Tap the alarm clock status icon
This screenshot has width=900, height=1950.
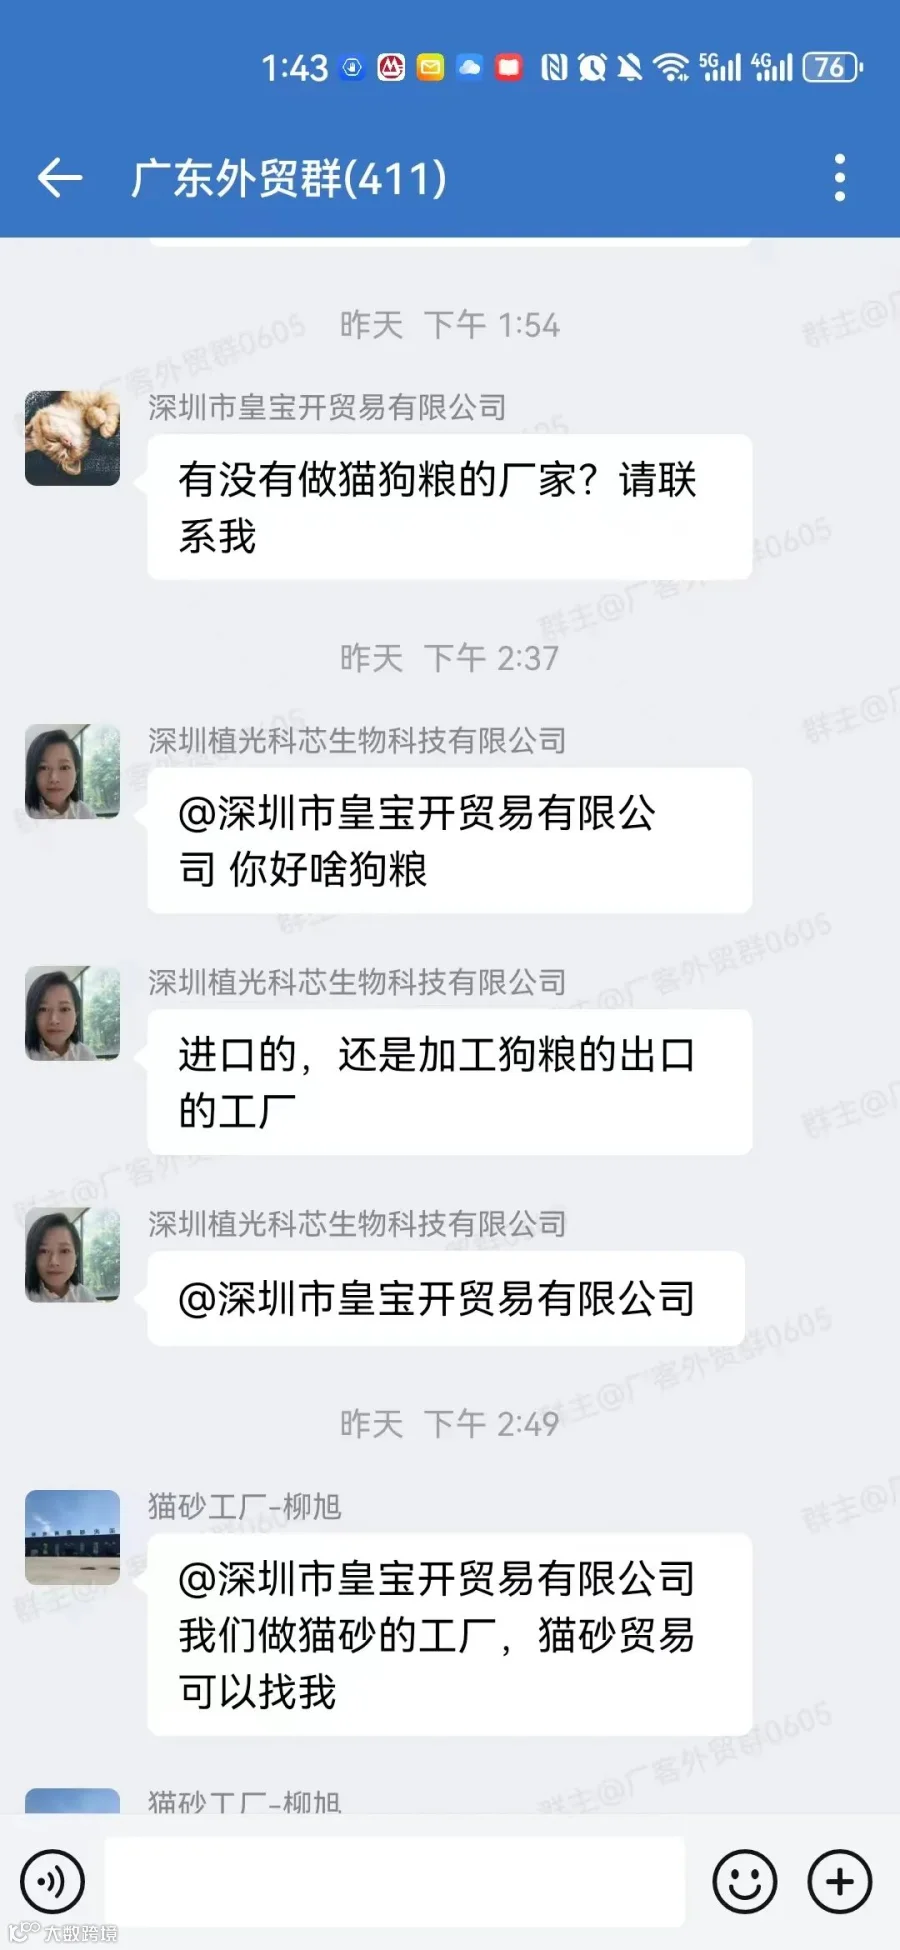[x=592, y=68]
